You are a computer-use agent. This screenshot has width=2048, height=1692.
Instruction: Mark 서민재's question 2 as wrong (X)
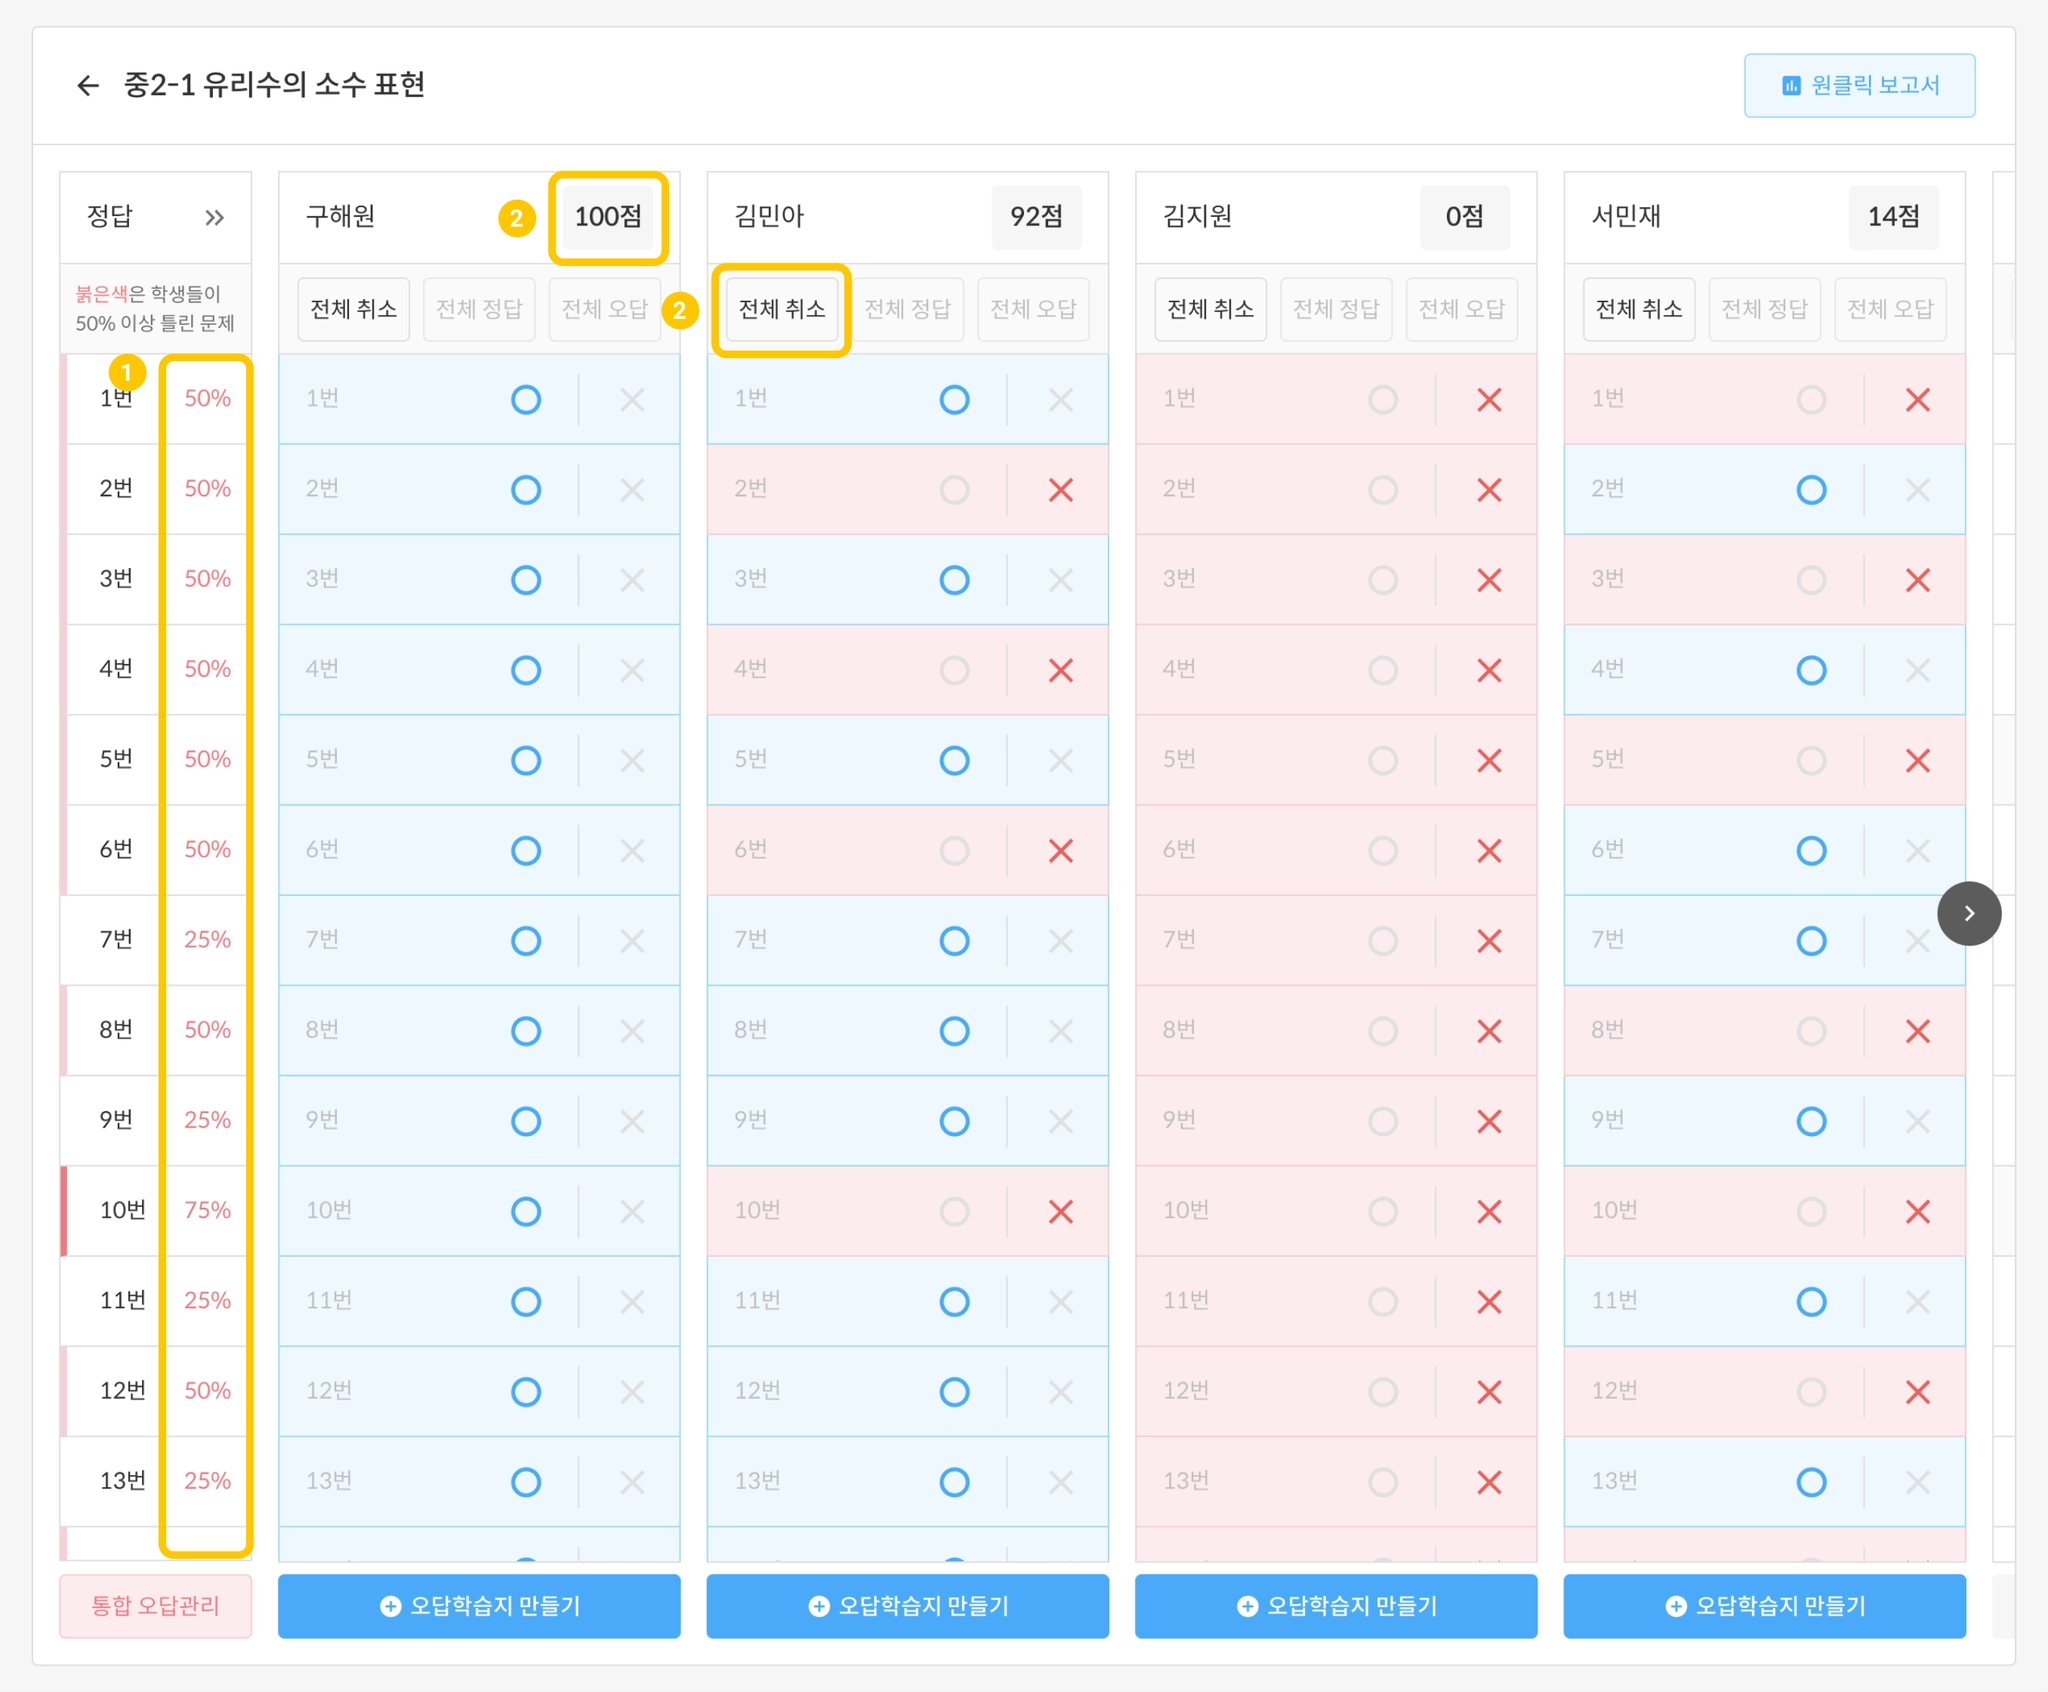click(x=1916, y=490)
